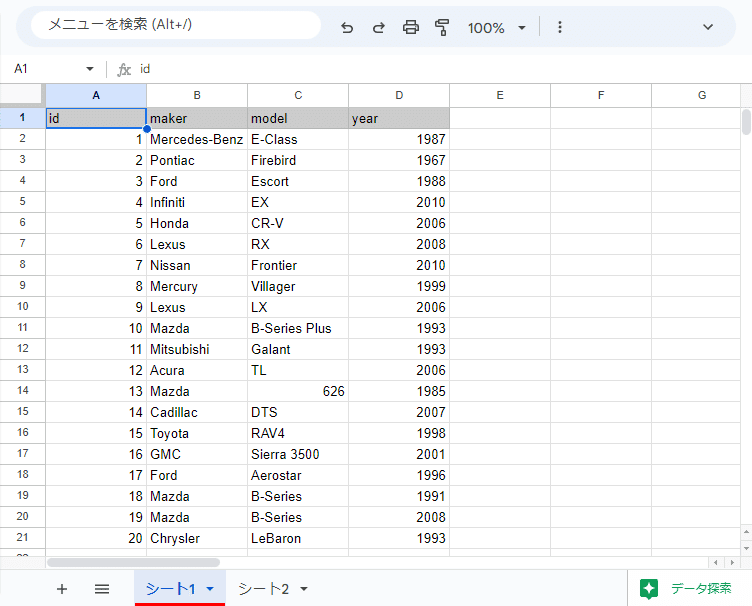Screen dimensions: 752x606
Task: Open the シート1 tab dropdown arrow
Action: (210, 589)
